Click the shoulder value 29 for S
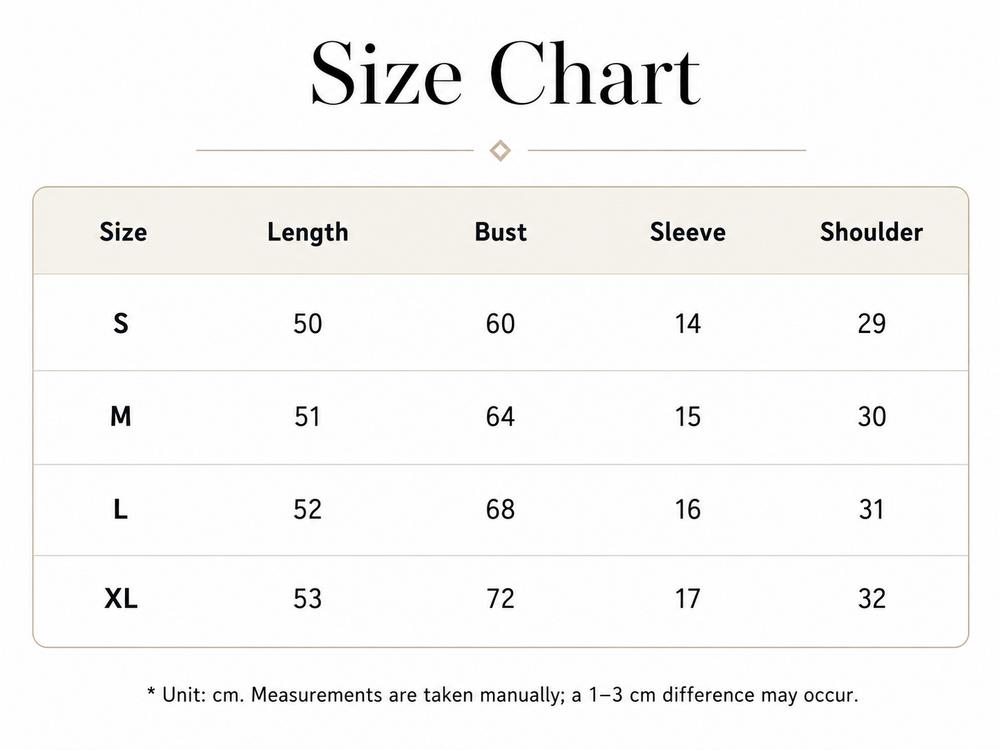Viewport: 1000px width, 750px height. coord(872,323)
